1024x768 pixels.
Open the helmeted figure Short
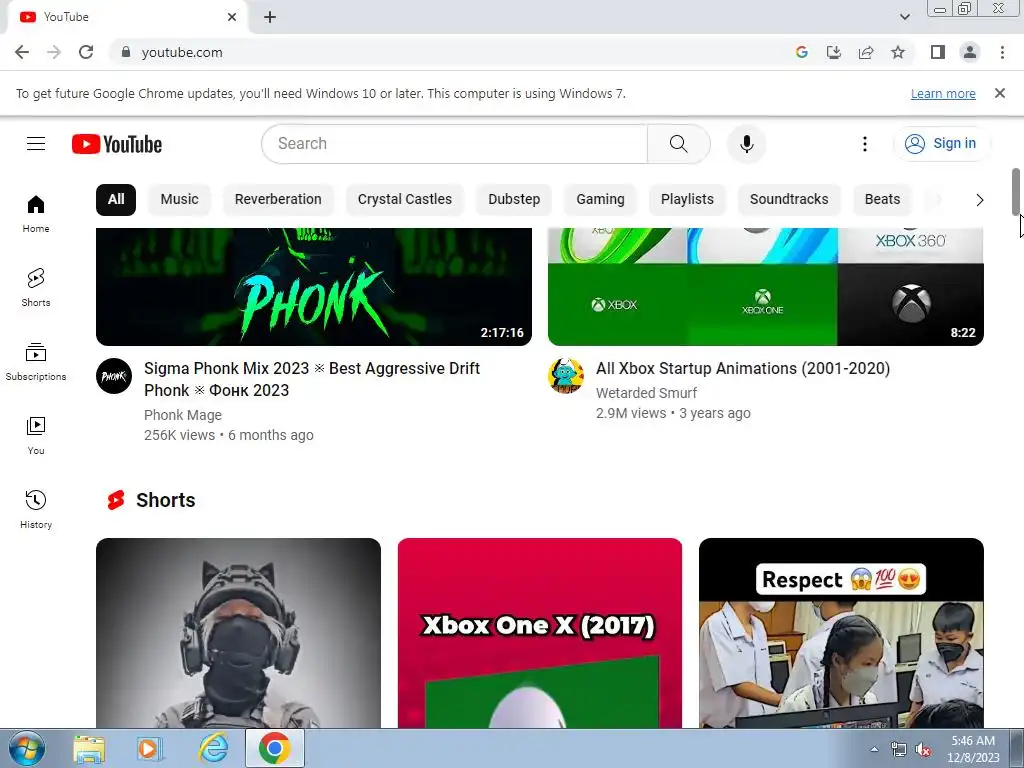(238, 633)
